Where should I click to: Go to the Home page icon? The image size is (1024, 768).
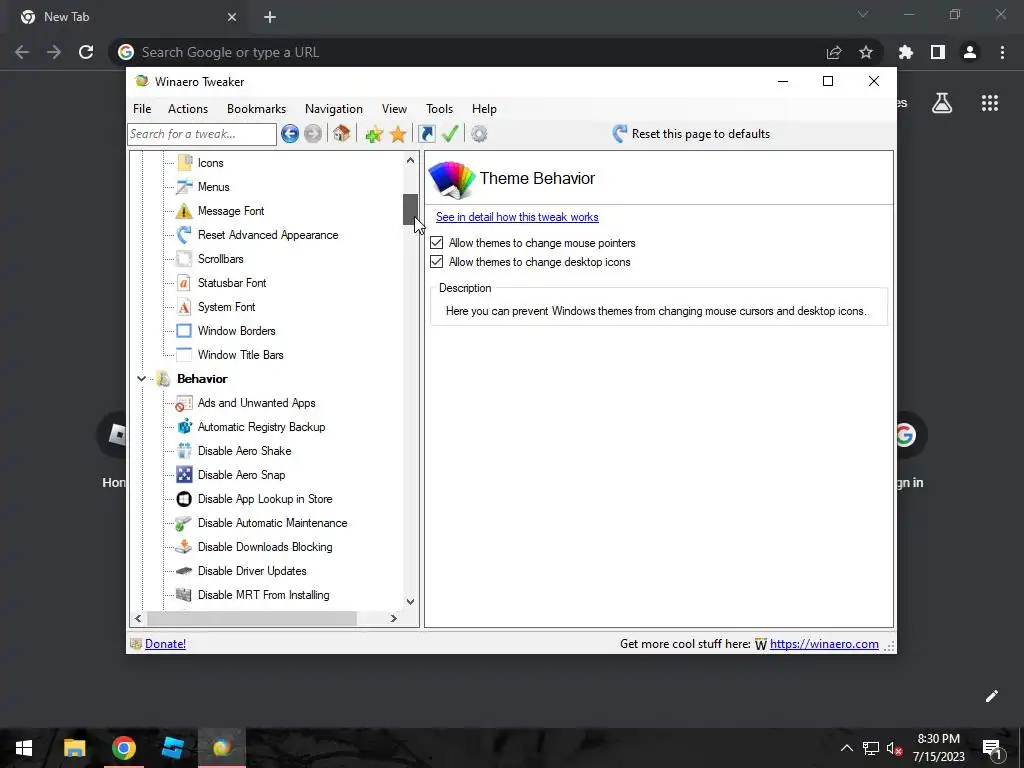(x=341, y=134)
